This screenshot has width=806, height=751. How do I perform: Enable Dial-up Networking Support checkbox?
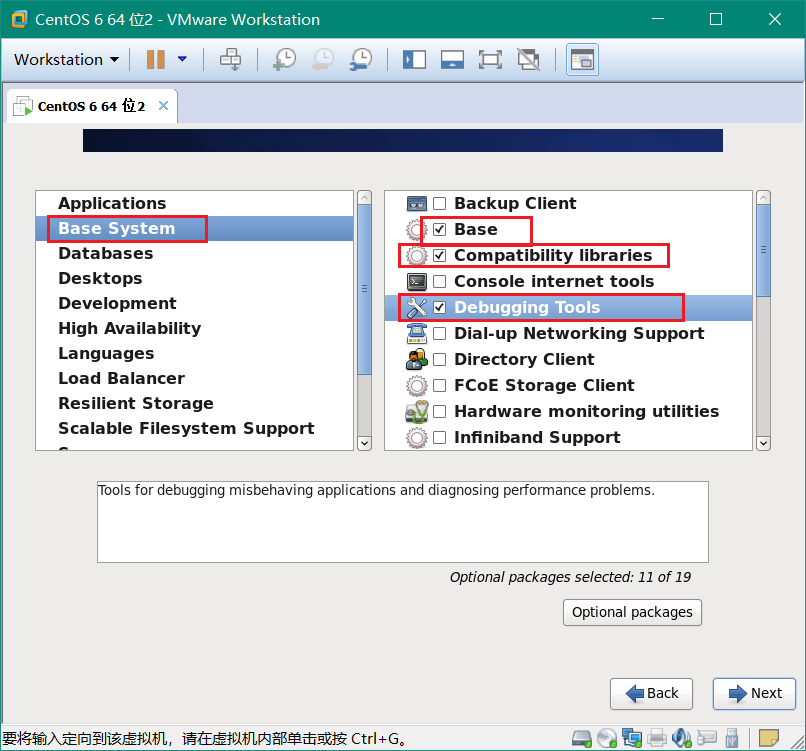pos(439,334)
